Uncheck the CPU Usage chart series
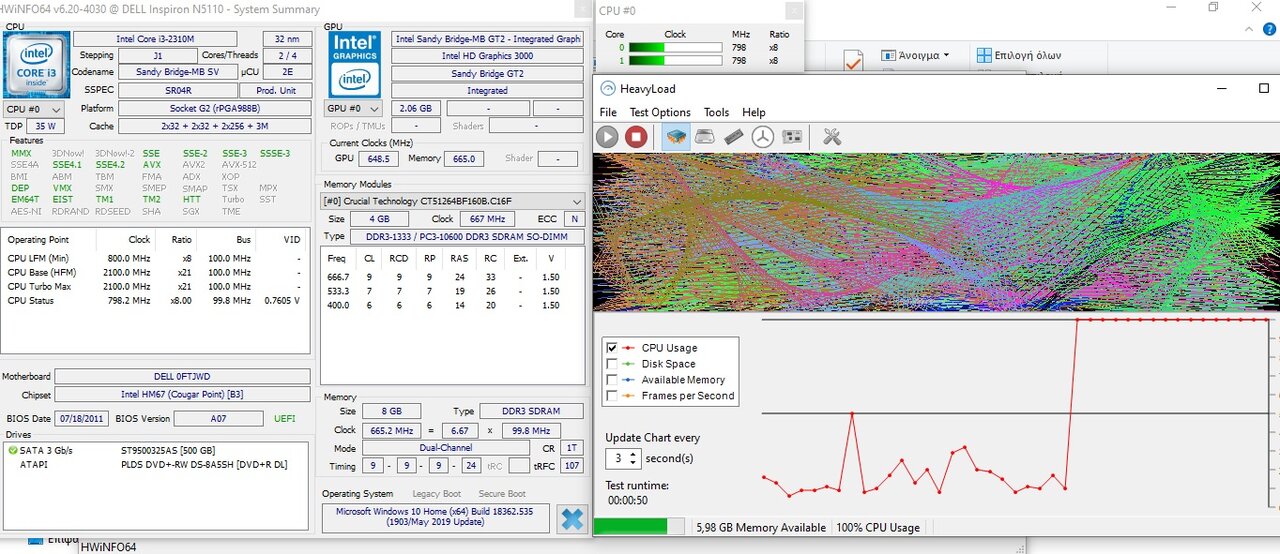 [612, 348]
